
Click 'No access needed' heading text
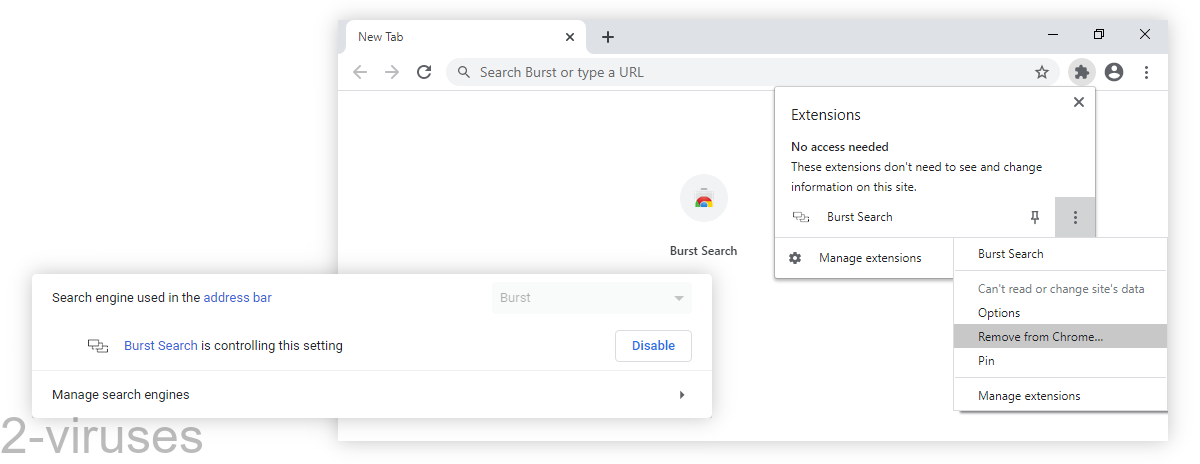click(x=840, y=147)
